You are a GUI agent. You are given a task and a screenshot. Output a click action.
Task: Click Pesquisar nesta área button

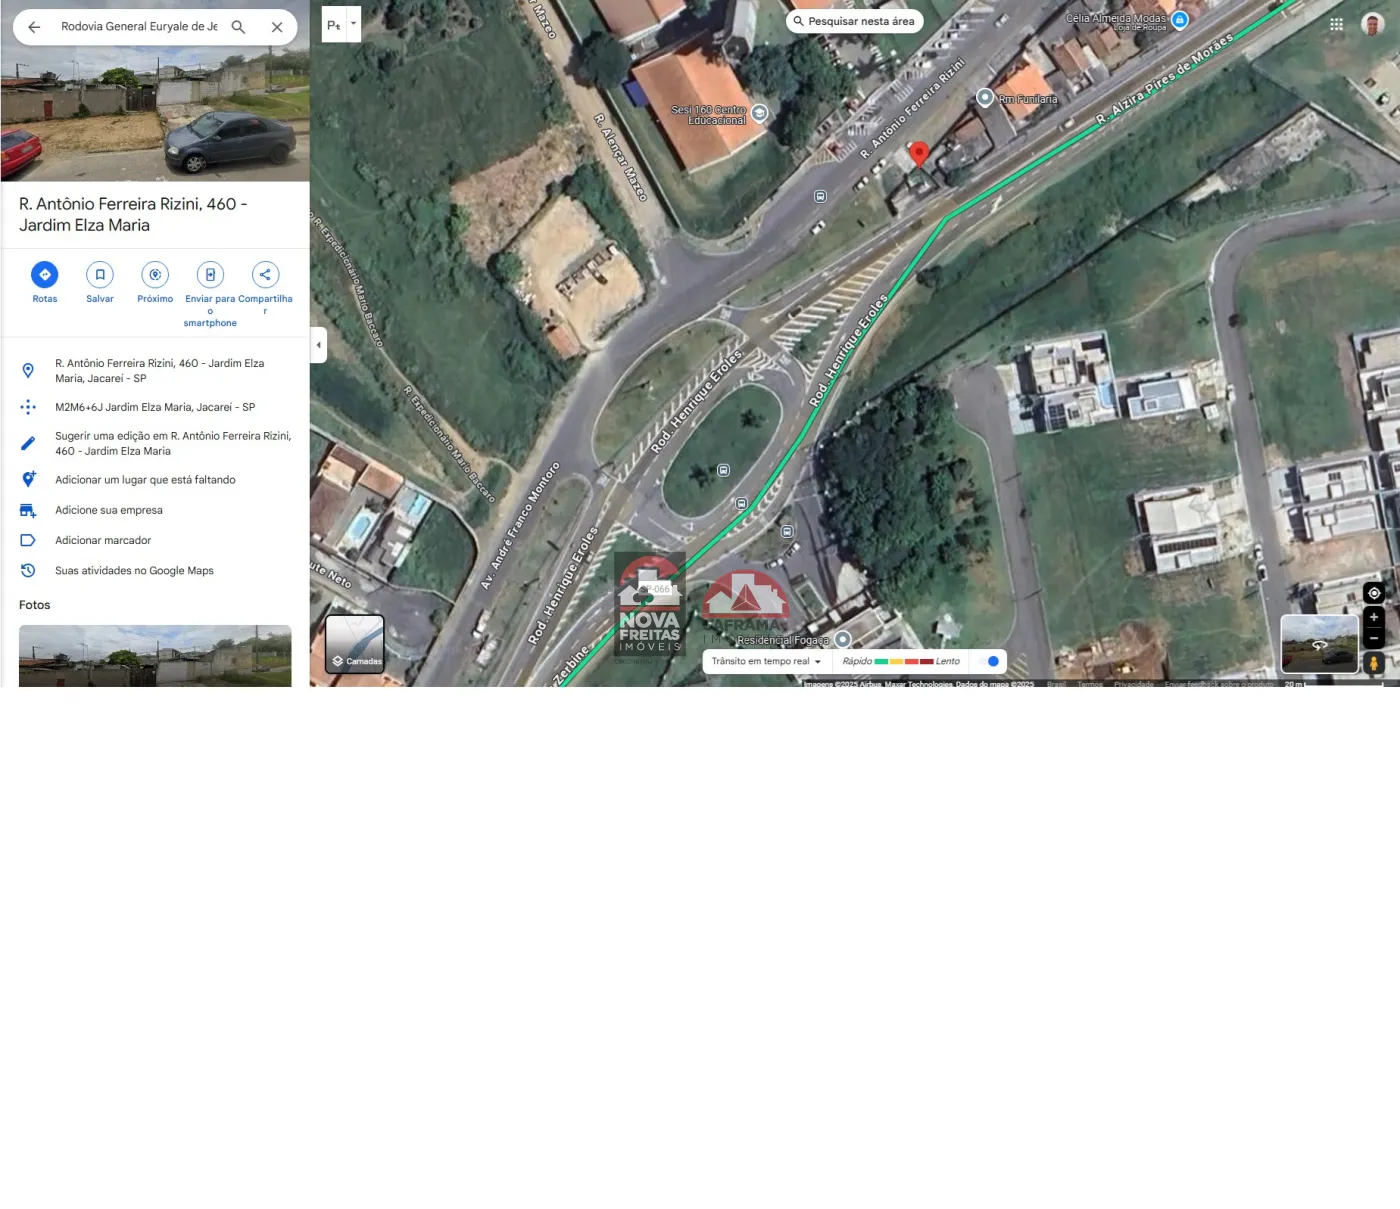[x=854, y=21]
